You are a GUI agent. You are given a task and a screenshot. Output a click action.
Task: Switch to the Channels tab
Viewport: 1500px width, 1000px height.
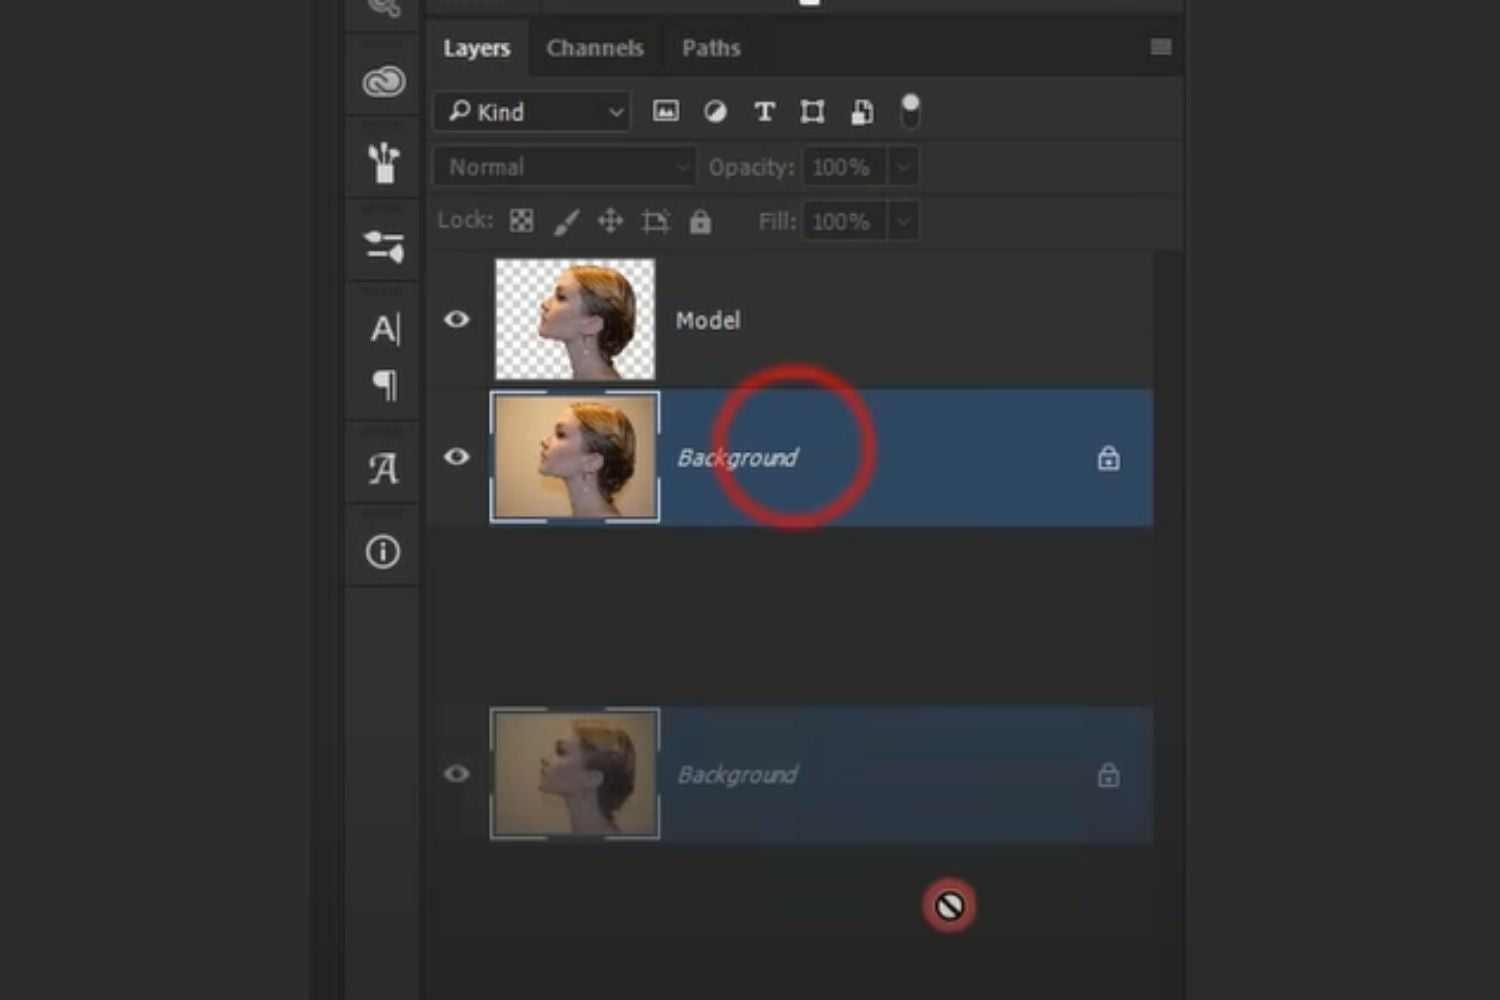tap(594, 48)
